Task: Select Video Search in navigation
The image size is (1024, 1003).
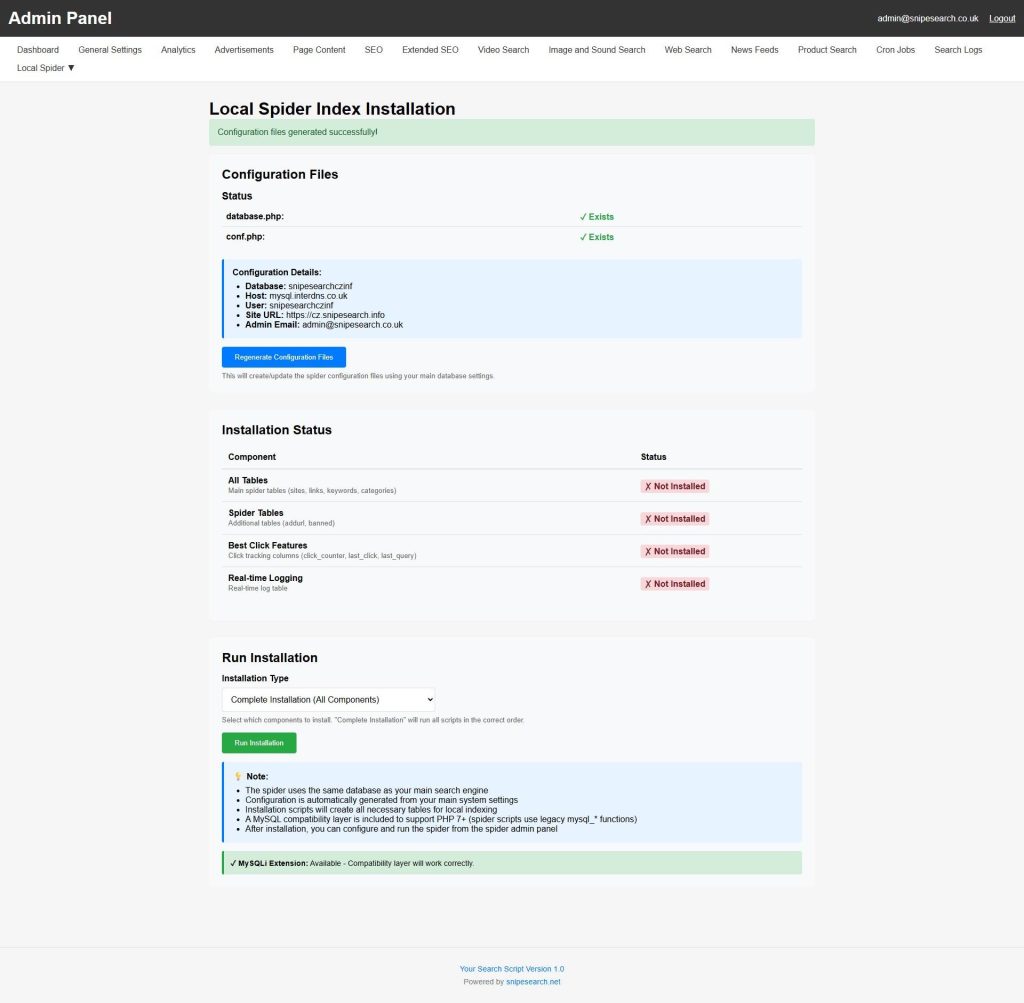Action: click(x=503, y=50)
